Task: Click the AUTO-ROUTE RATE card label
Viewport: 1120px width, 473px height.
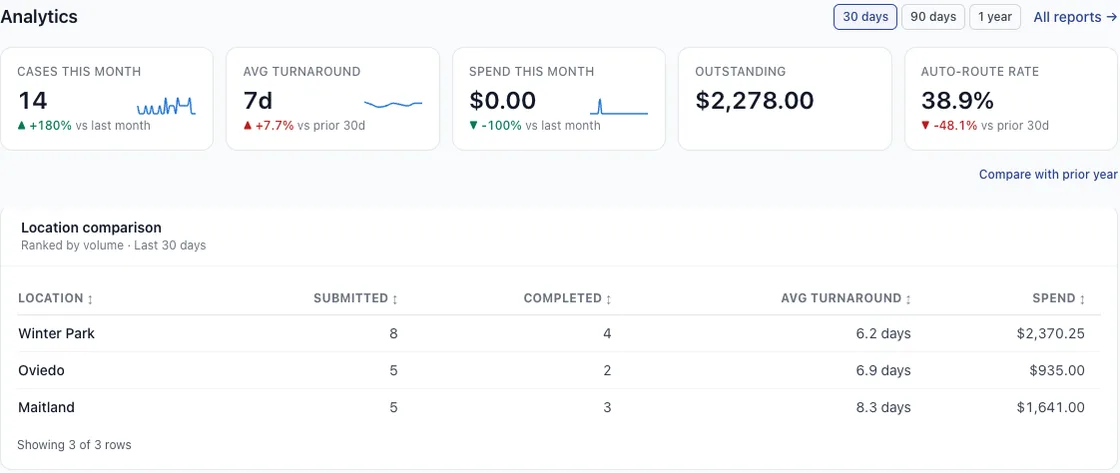Action: point(980,71)
